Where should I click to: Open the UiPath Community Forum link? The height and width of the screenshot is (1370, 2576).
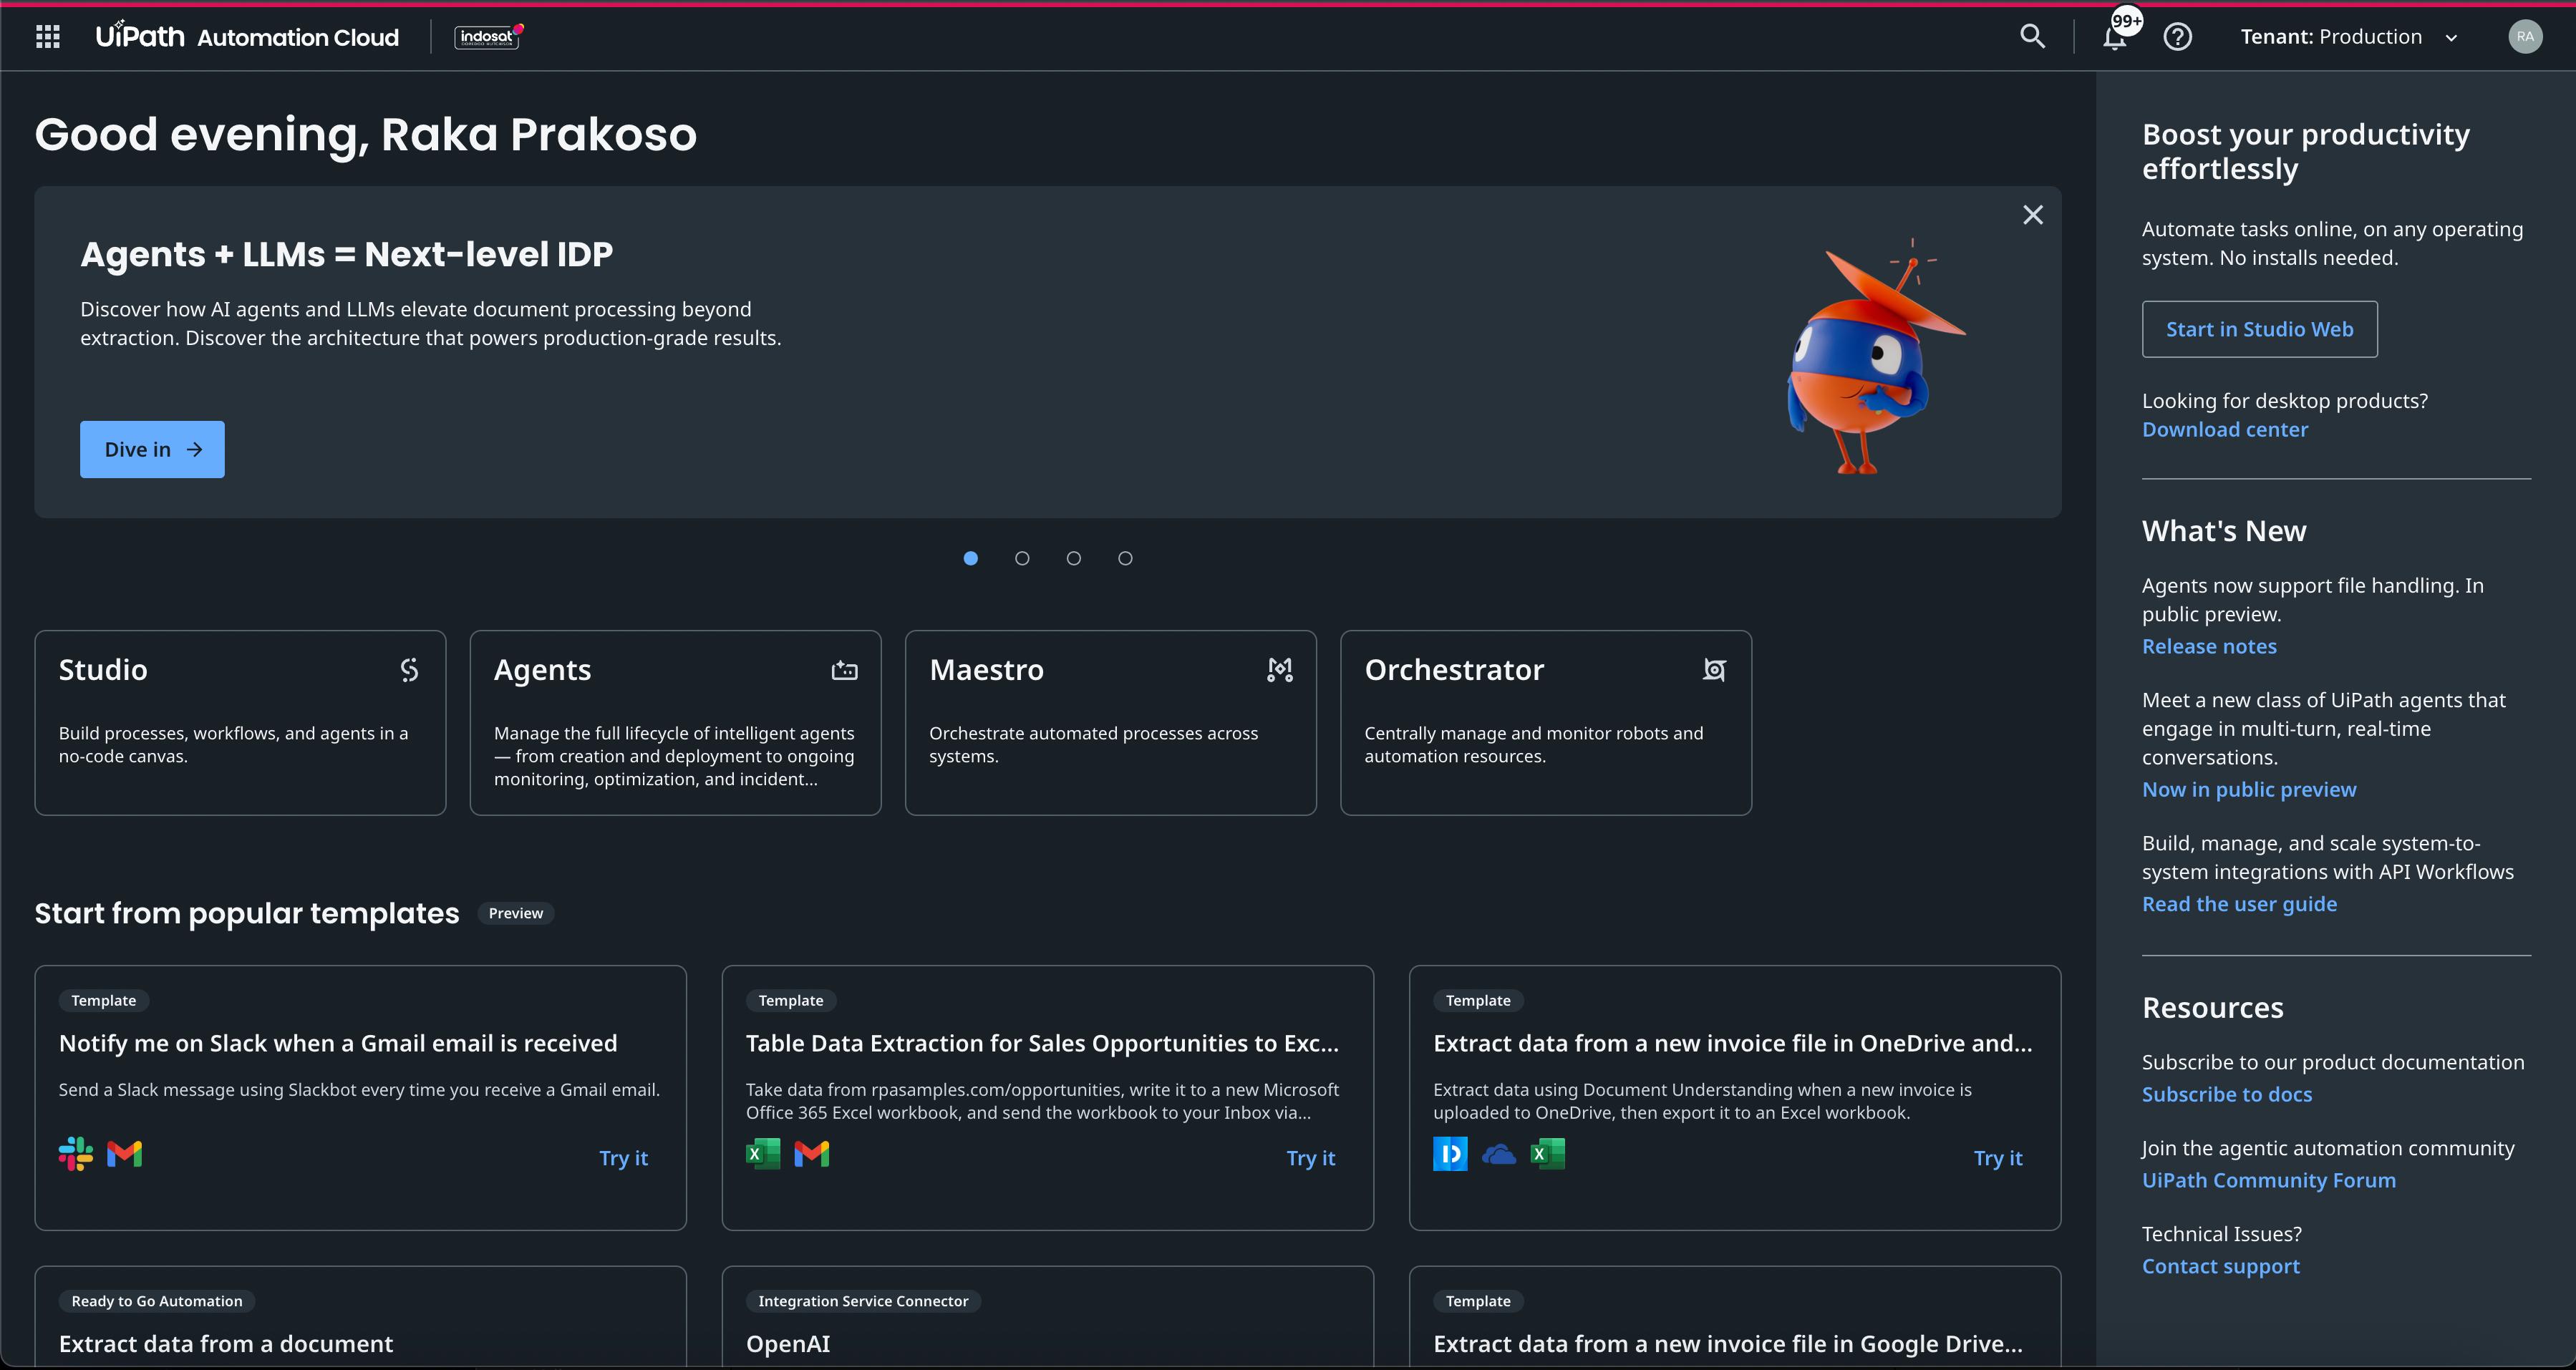2268,1181
